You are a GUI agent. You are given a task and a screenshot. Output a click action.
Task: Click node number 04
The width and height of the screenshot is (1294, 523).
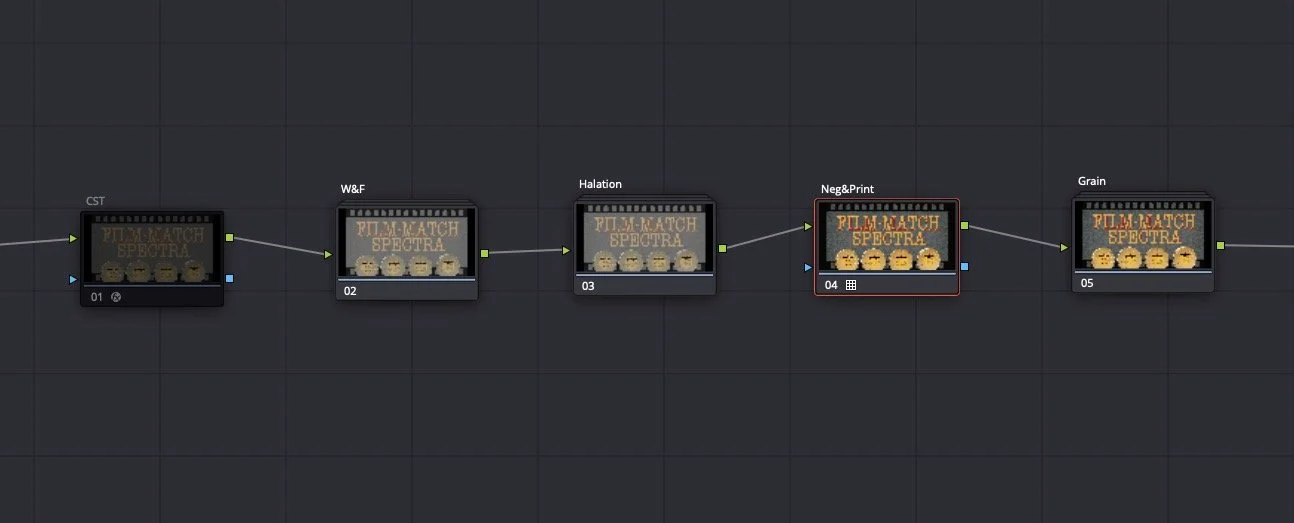coord(831,285)
